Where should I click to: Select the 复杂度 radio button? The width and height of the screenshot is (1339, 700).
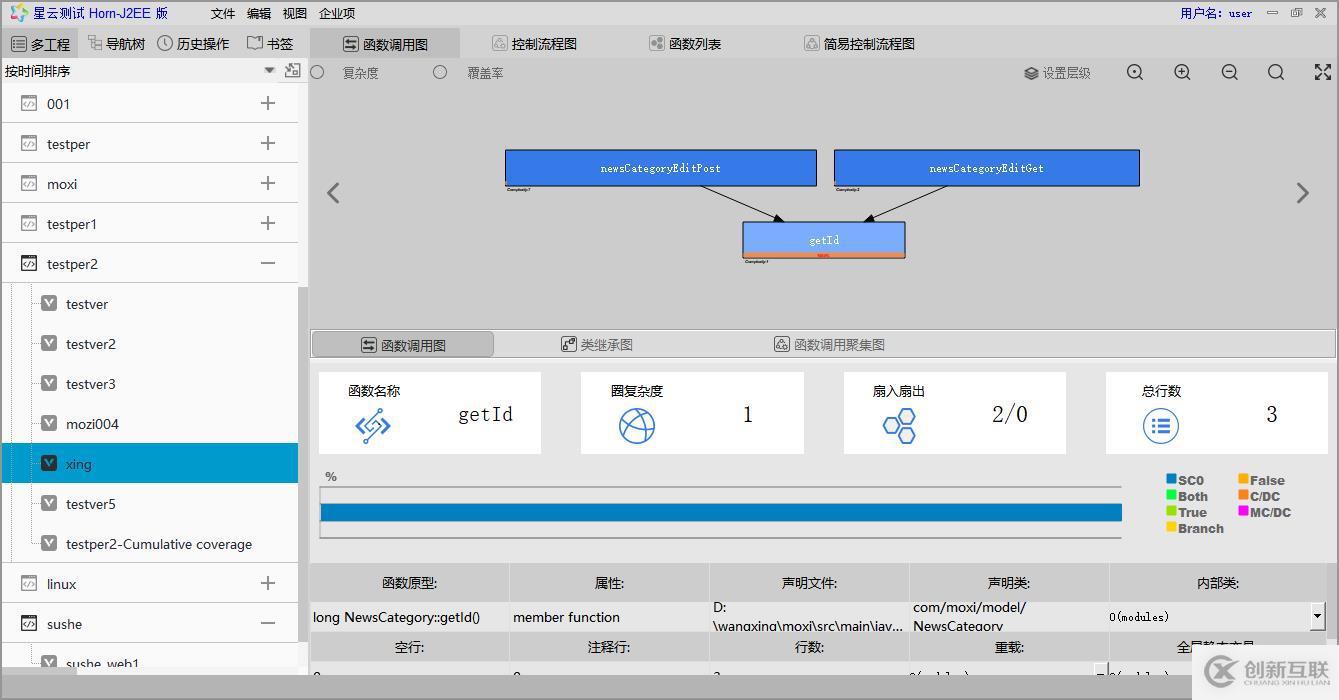(x=316, y=72)
